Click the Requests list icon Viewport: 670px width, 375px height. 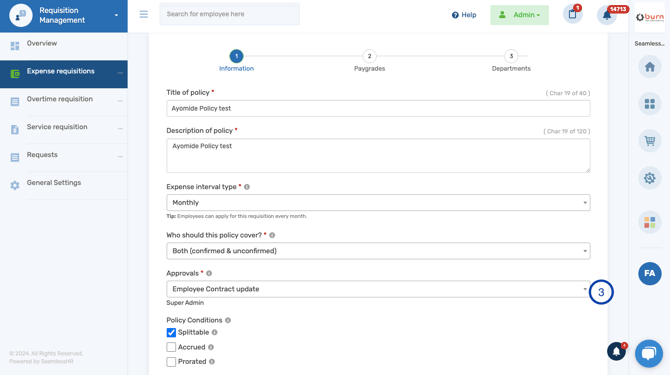click(x=15, y=158)
